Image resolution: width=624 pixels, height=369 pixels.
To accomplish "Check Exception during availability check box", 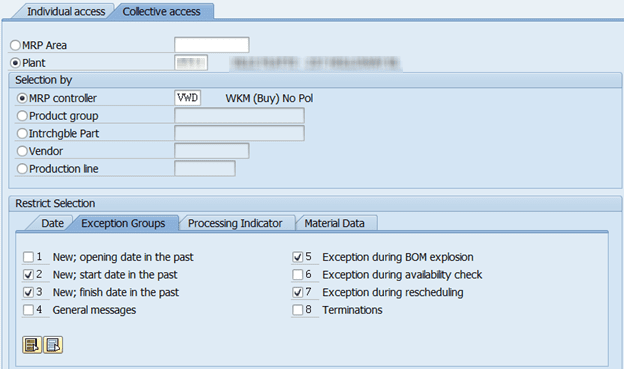I will 298,275.
